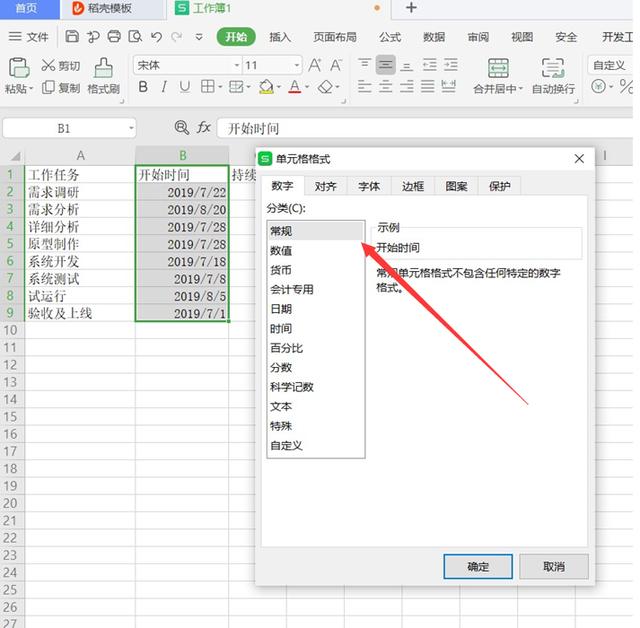Toggle Bold formatting
640x628 pixels.
(143, 87)
